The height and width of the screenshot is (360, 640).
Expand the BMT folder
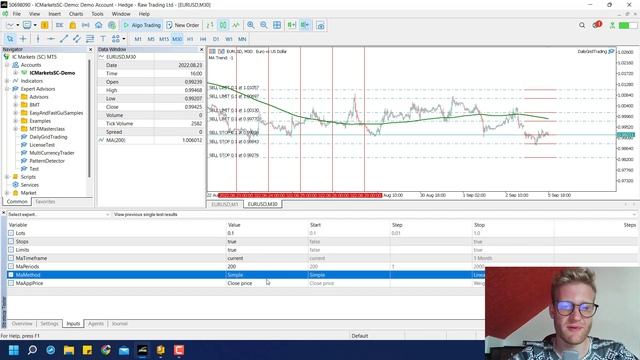15,105
